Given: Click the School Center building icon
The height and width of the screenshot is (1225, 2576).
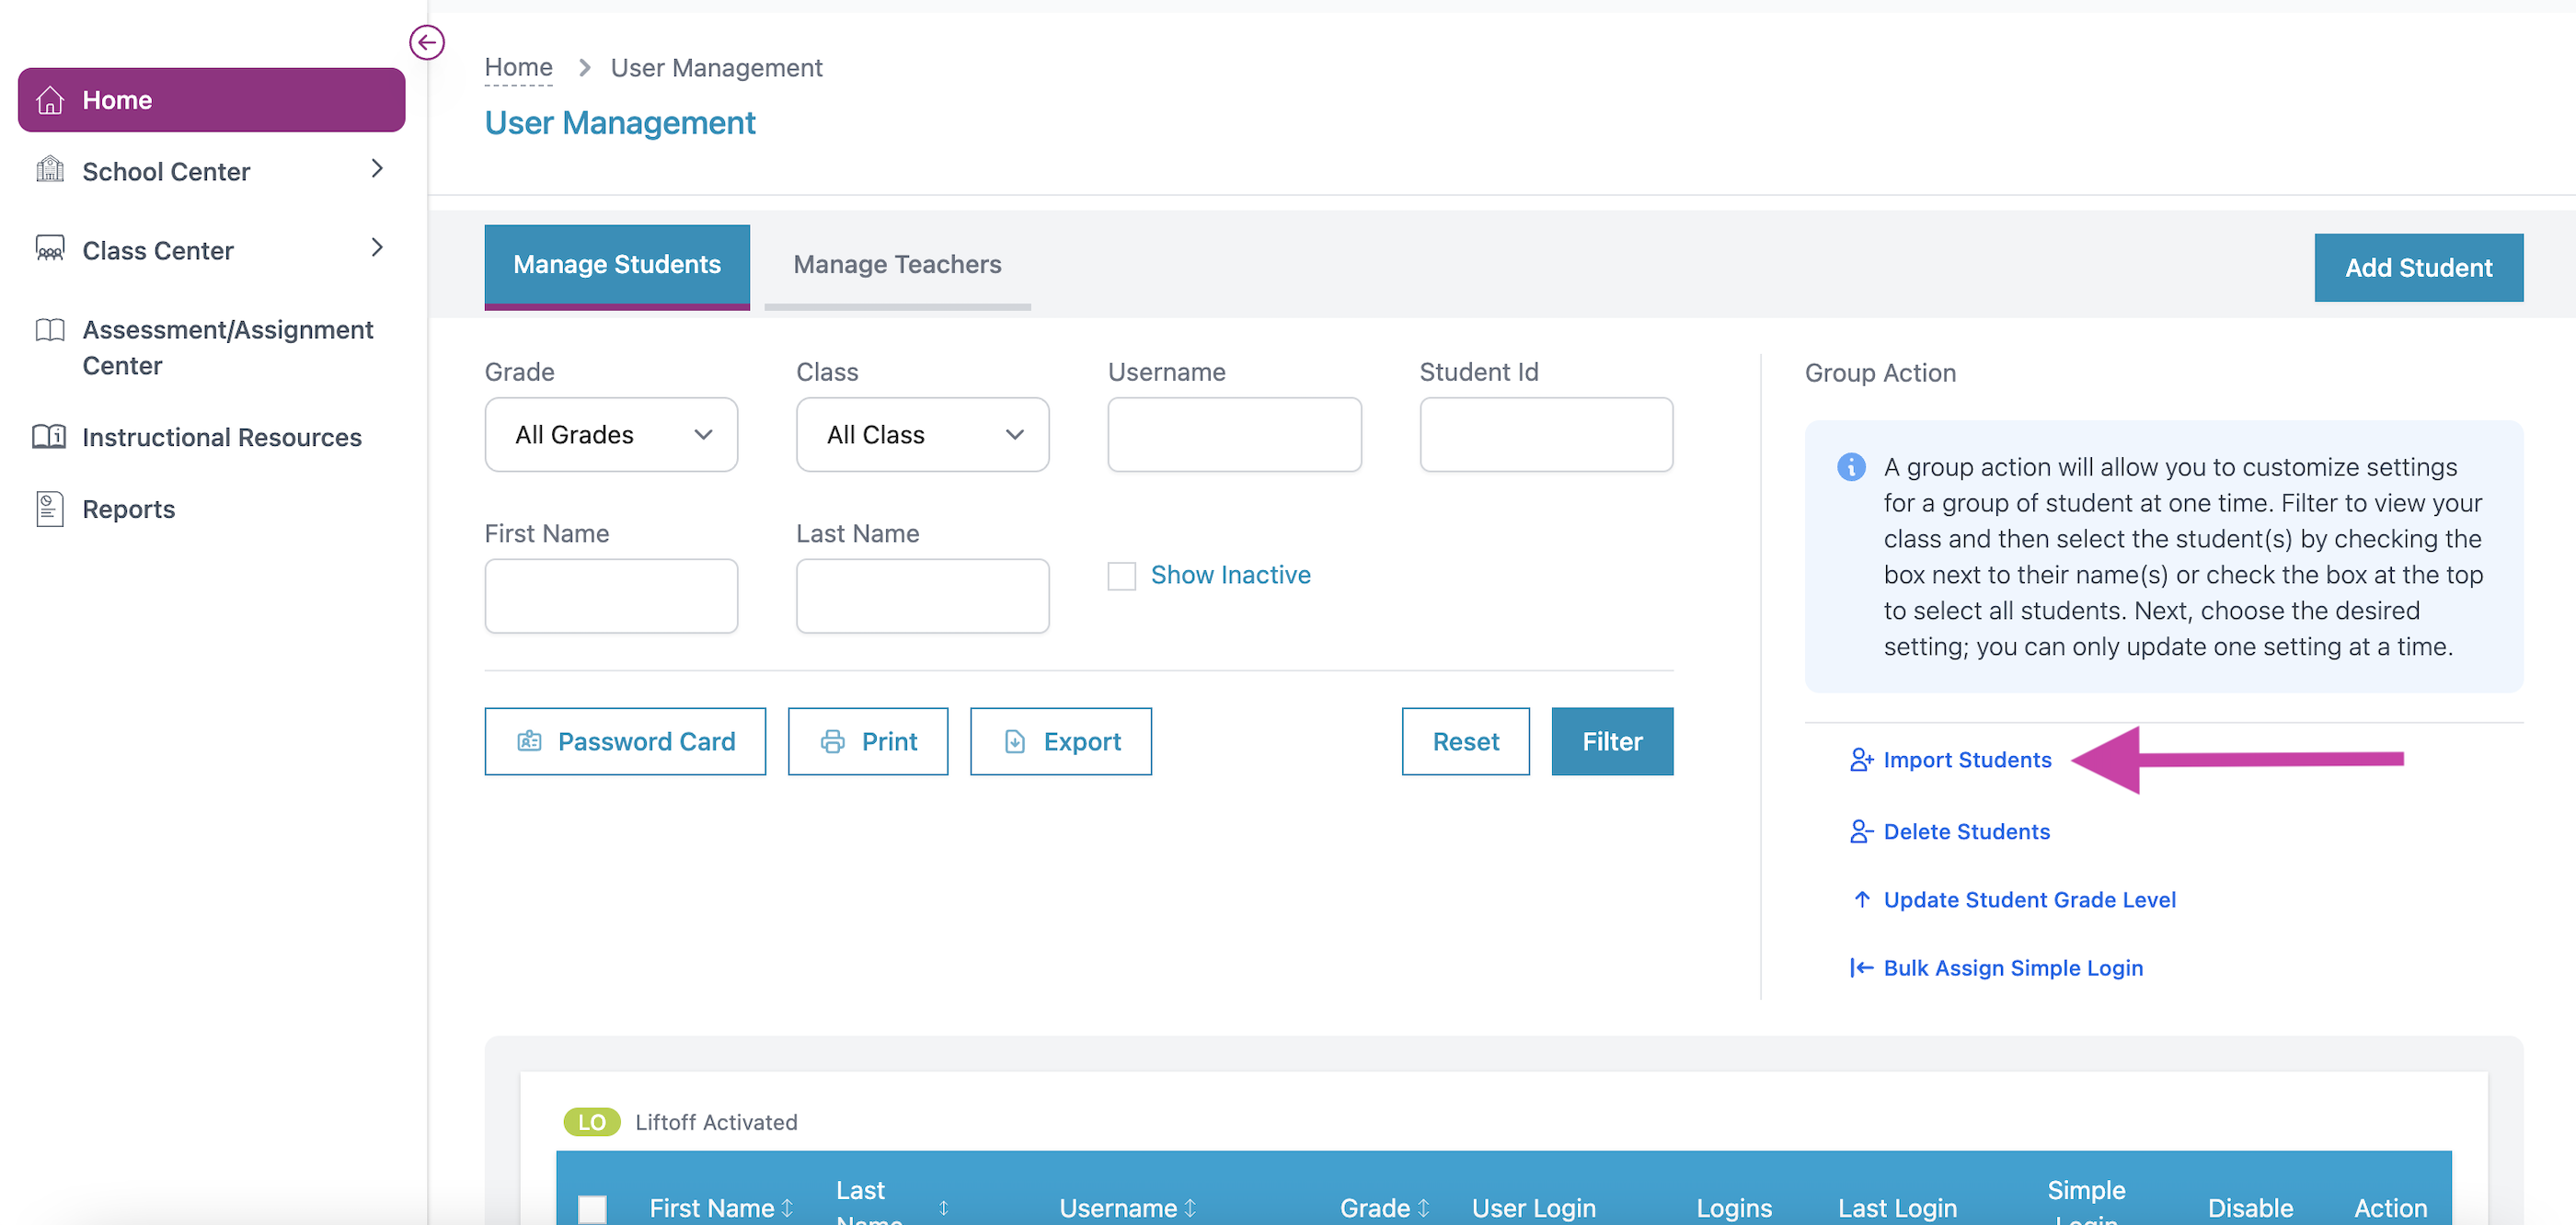Looking at the screenshot, I should [50, 170].
